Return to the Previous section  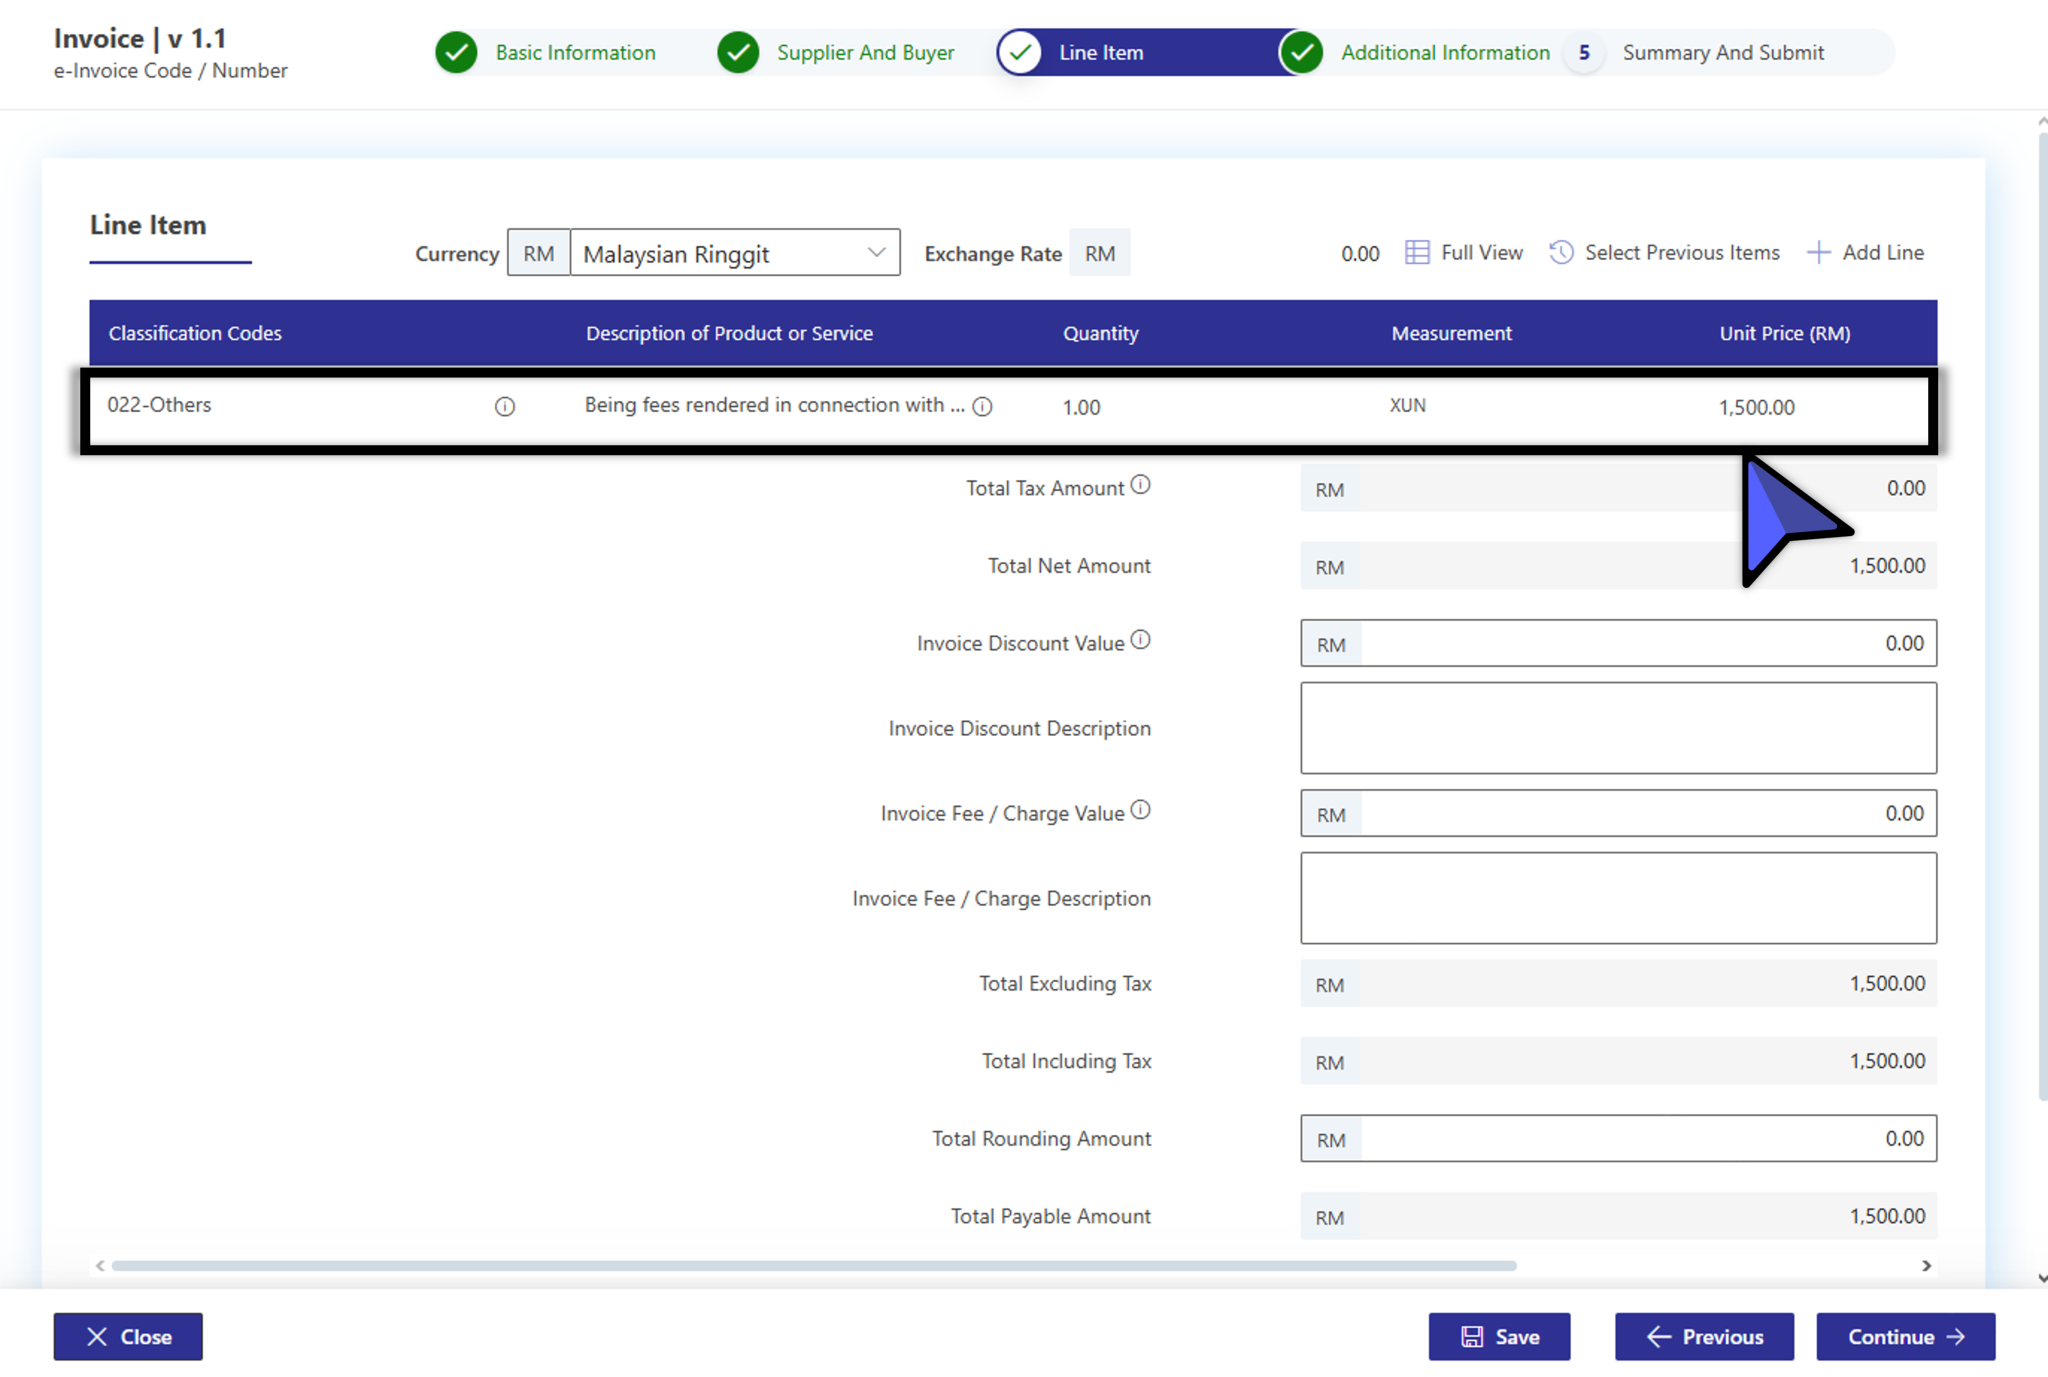point(1703,1336)
